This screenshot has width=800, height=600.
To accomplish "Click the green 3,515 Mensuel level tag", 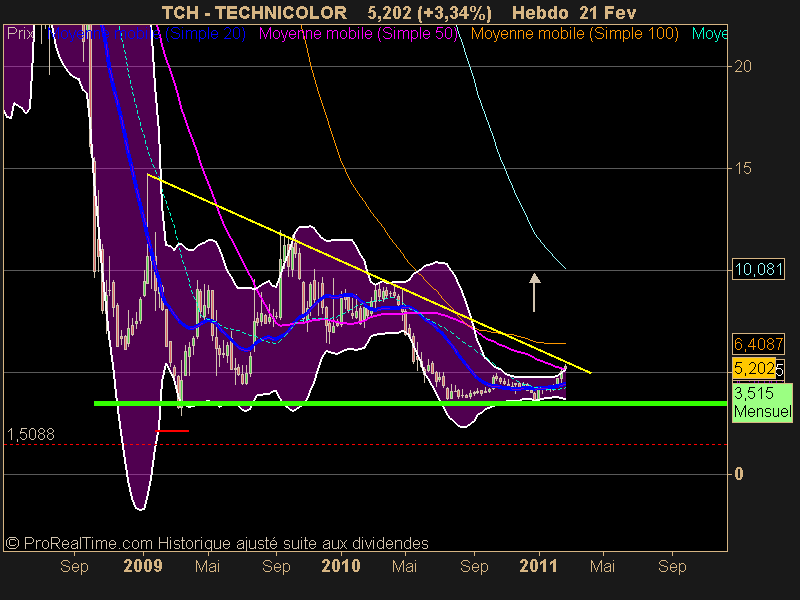I will point(762,403).
